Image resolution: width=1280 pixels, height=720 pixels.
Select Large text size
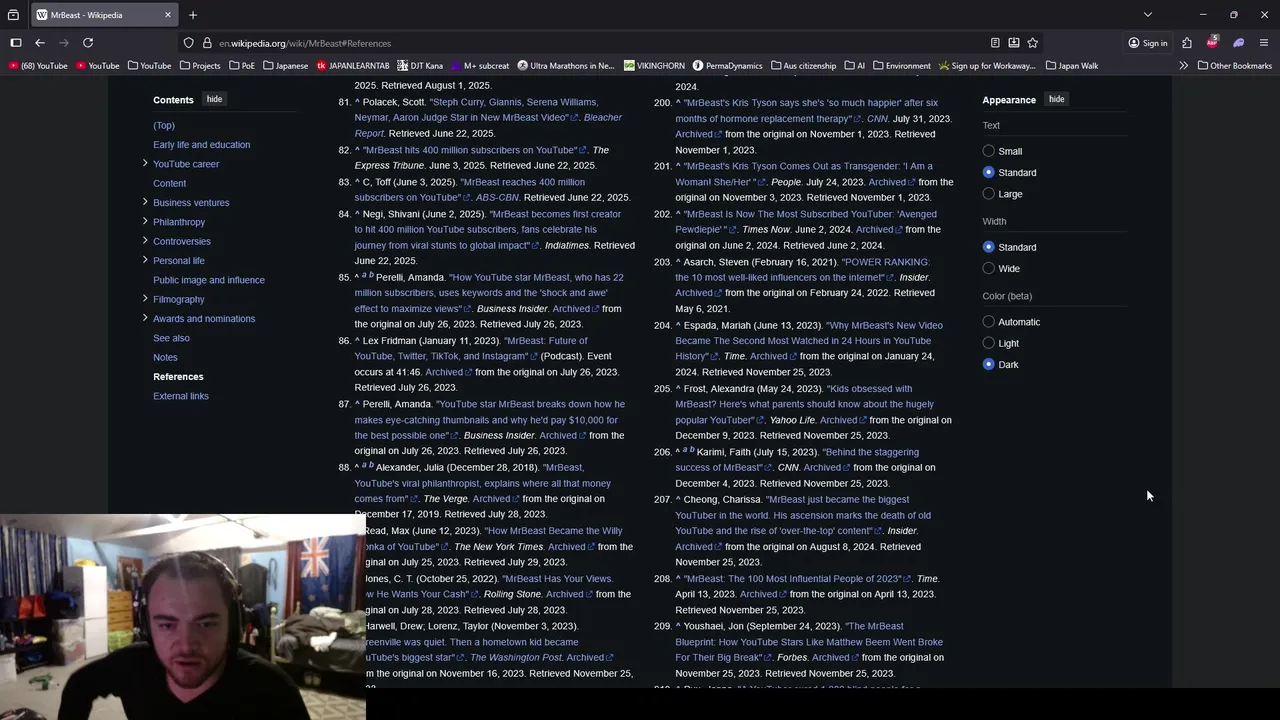pyautogui.click(x=989, y=194)
